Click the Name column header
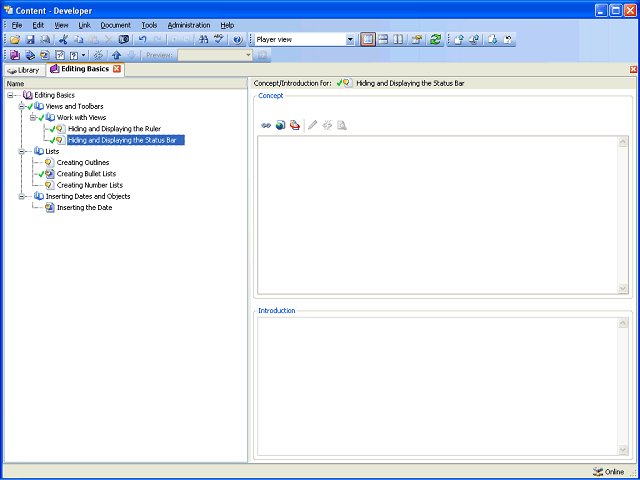The image size is (640, 480). coord(126,84)
